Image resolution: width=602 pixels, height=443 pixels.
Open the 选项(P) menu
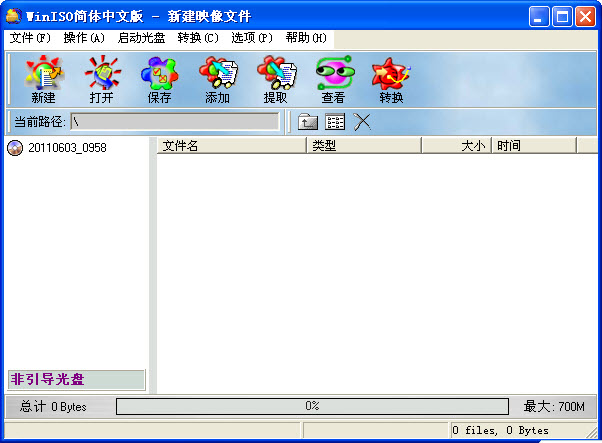click(252, 38)
